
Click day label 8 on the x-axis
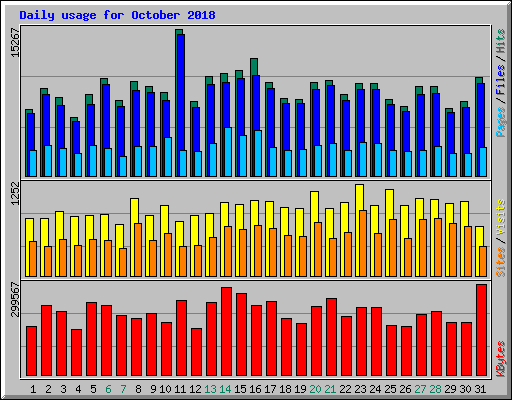(138, 389)
